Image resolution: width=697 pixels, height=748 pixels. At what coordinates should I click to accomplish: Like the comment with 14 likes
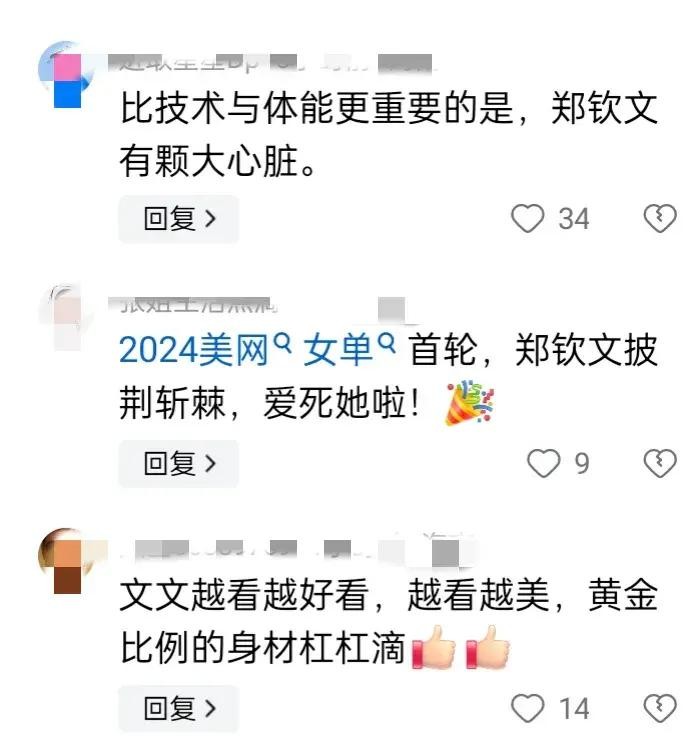click(x=527, y=708)
